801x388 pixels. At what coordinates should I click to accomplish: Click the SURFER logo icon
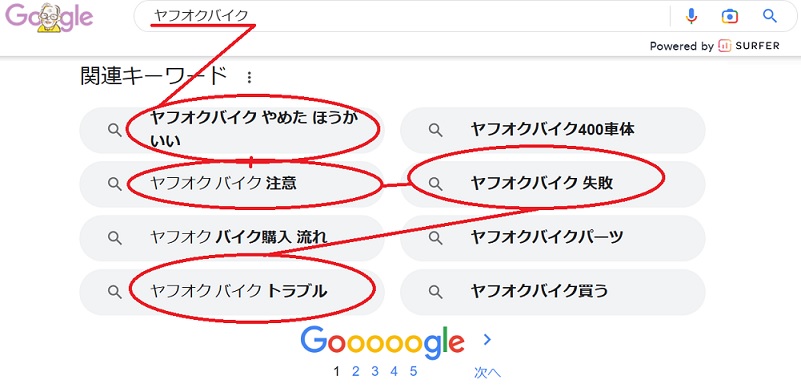[724, 46]
